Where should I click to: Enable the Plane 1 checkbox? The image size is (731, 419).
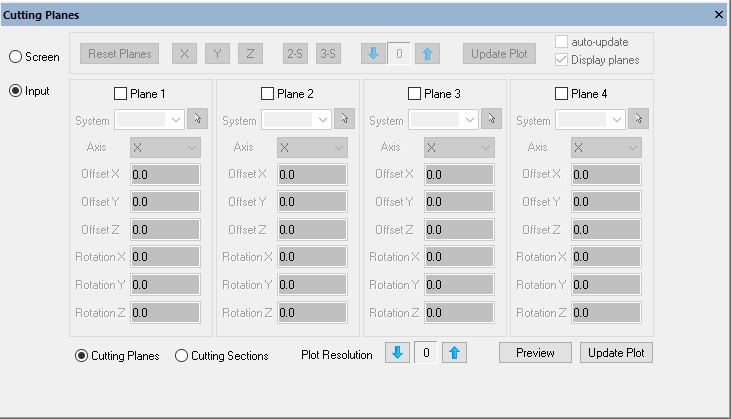pos(121,94)
